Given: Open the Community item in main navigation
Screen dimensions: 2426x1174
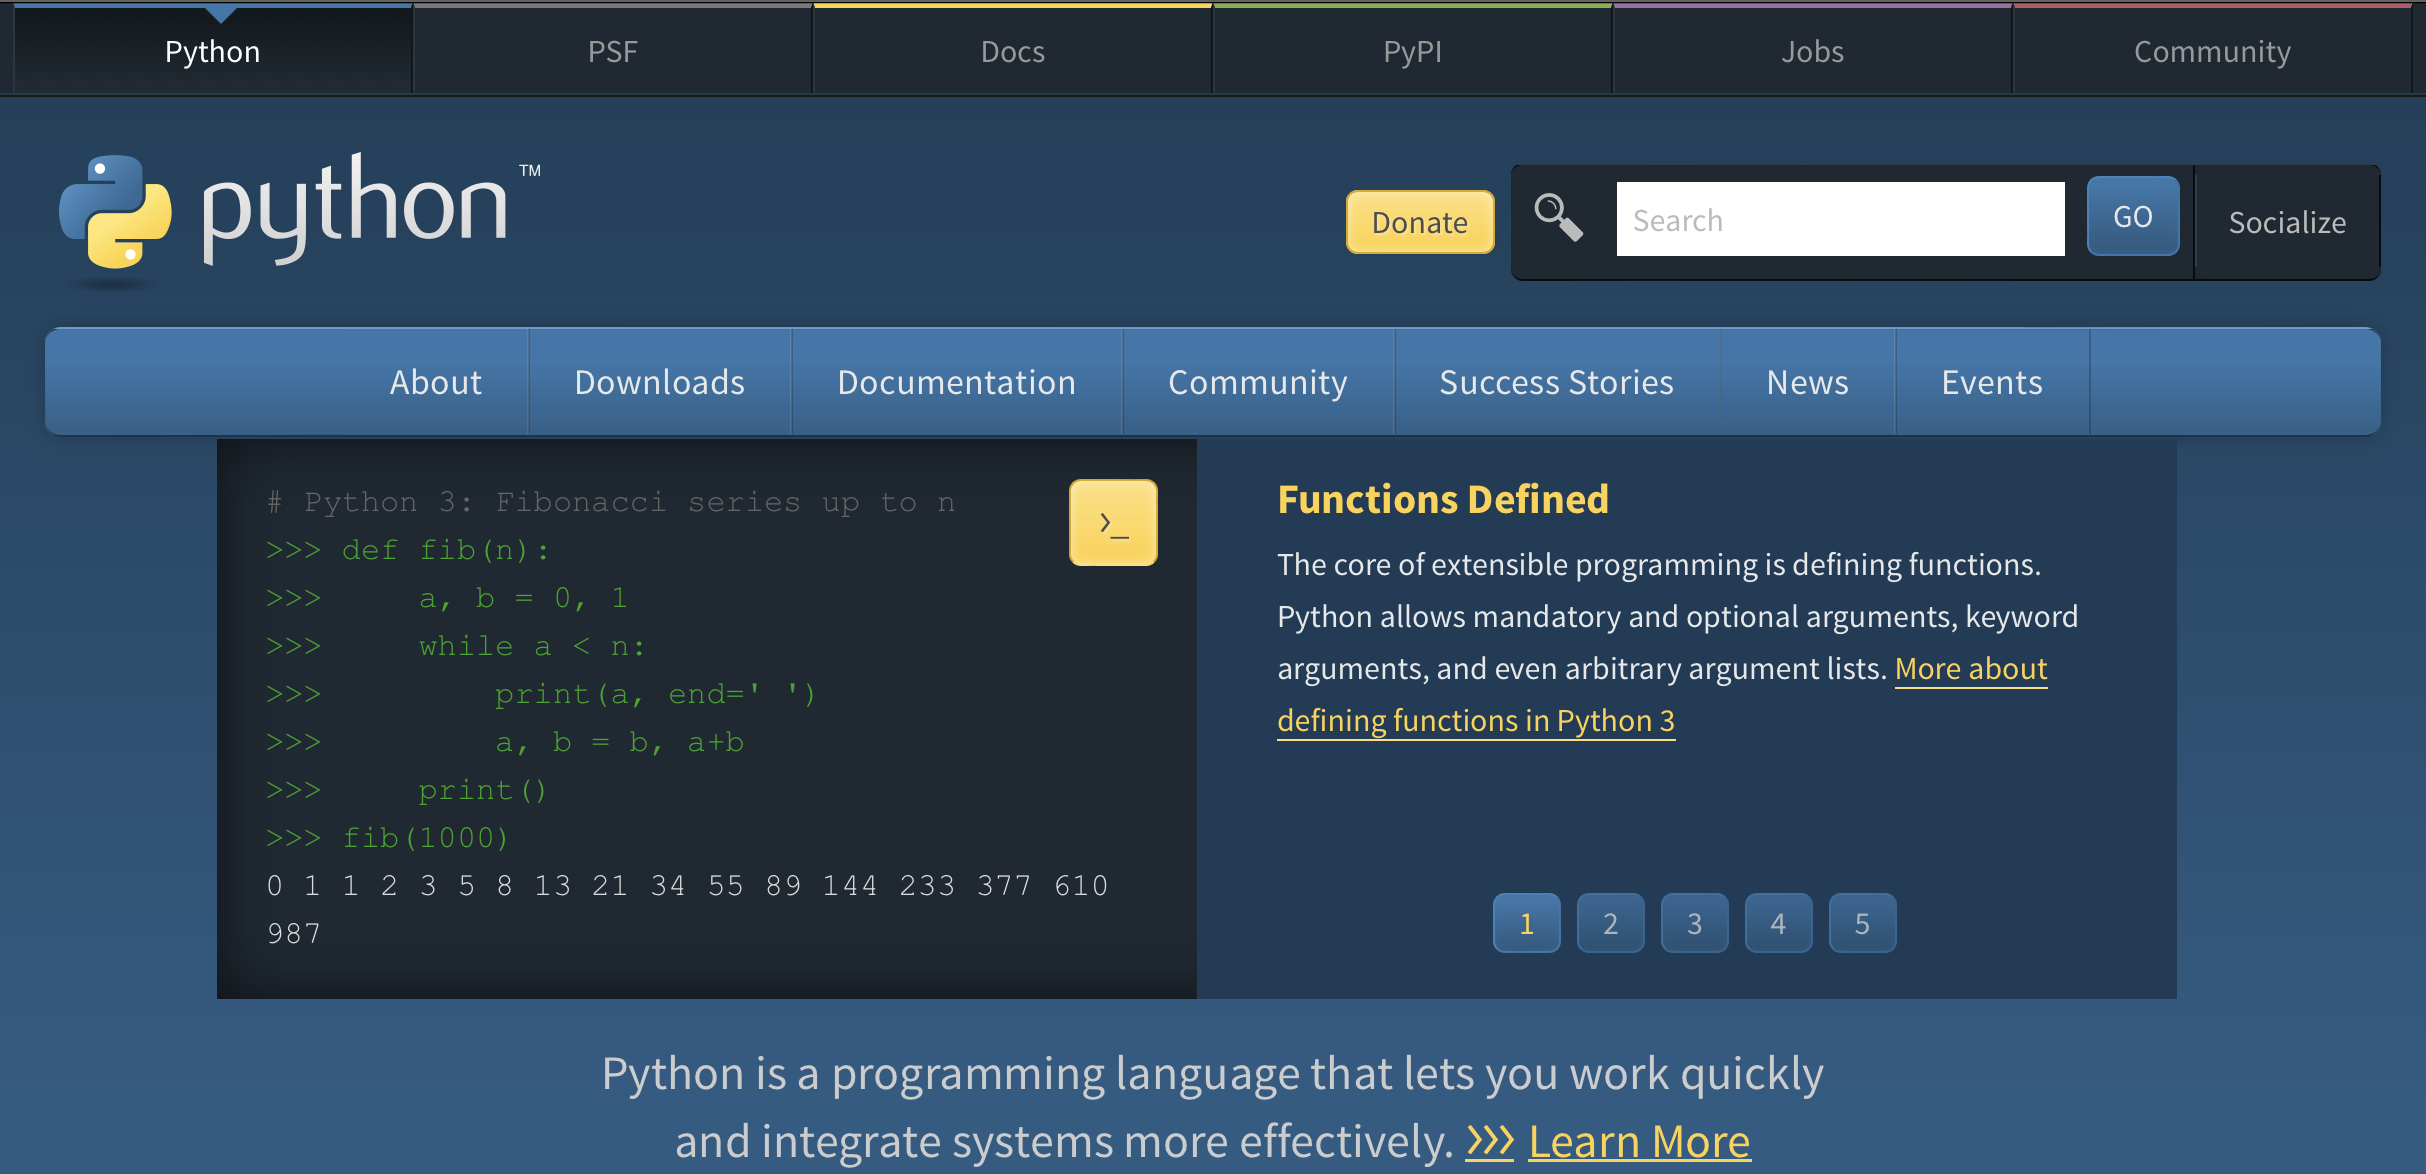Looking at the screenshot, I should click(1258, 382).
